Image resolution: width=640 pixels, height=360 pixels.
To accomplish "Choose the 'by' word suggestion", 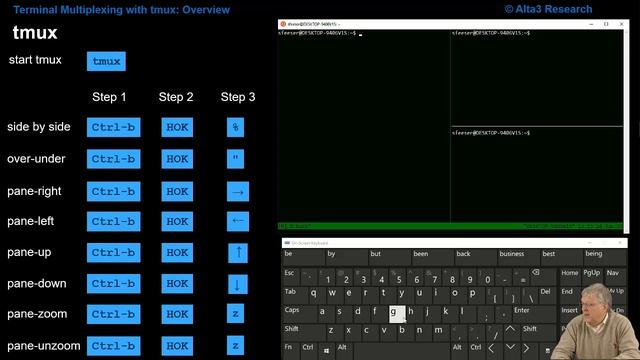I will click(347, 257).
